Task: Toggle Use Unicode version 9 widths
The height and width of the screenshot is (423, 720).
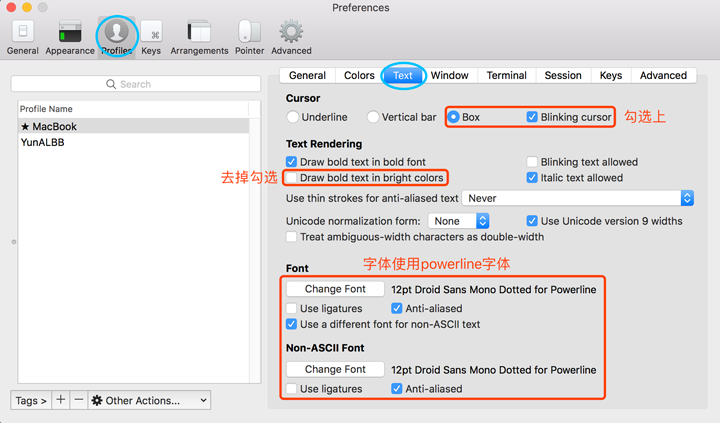Action: pyautogui.click(x=532, y=221)
